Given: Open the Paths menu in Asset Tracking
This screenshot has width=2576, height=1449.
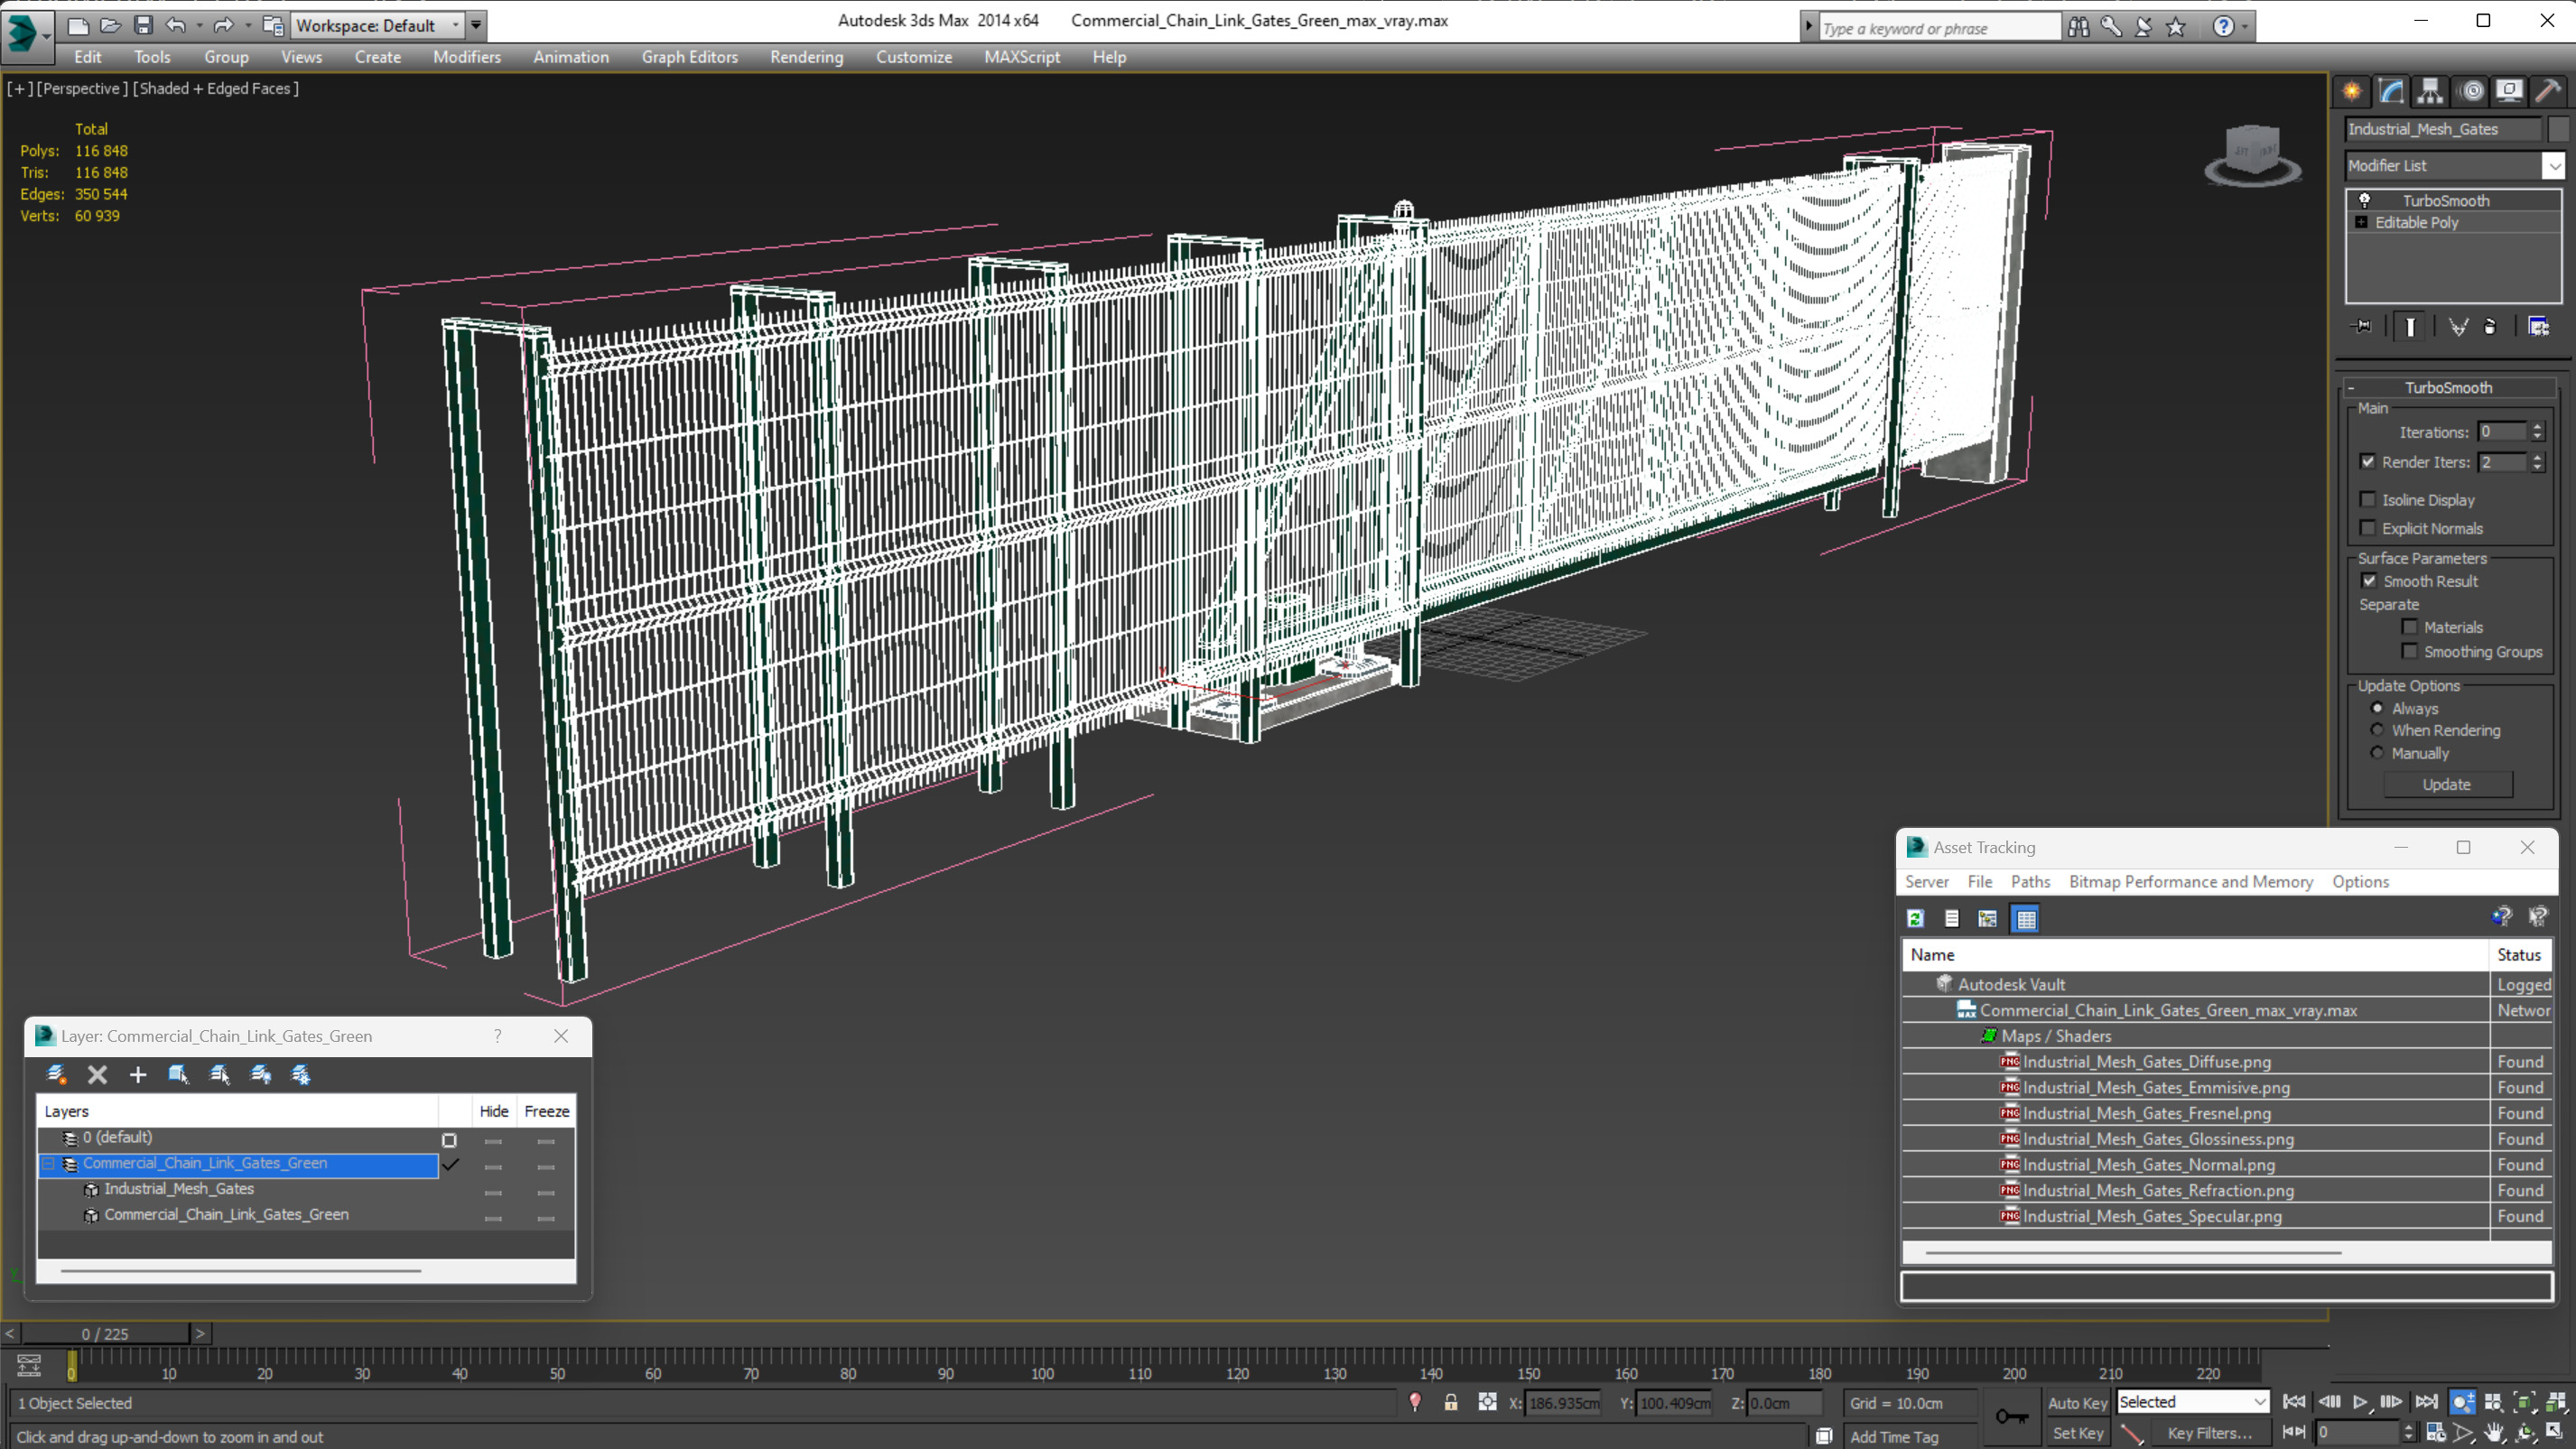Looking at the screenshot, I should [2029, 882].
